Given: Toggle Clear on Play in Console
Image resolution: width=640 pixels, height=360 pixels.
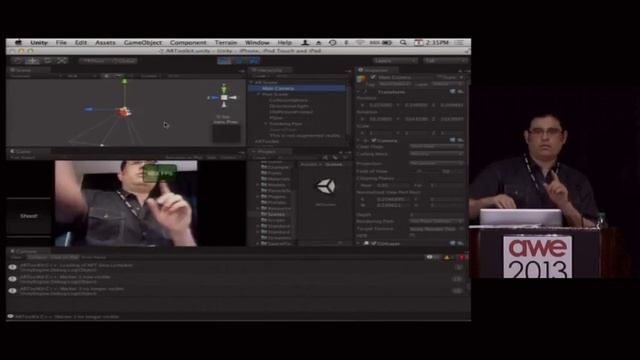Looking at the screenshot, I should (64, 258).
